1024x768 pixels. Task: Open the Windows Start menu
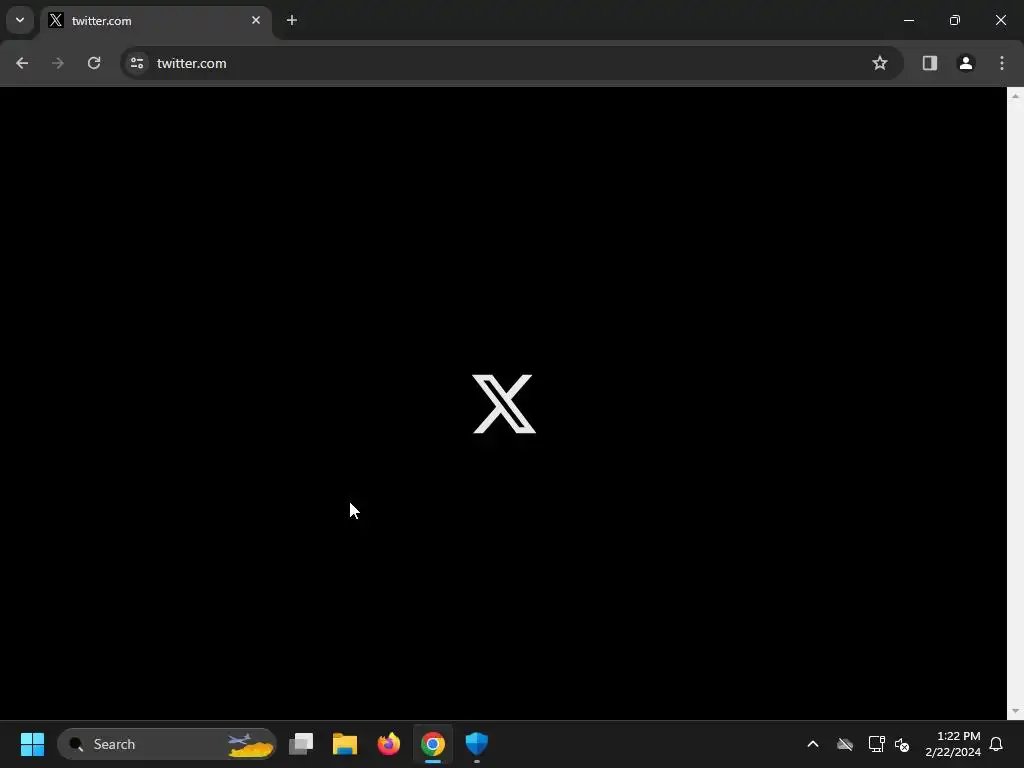pos(32,744)
